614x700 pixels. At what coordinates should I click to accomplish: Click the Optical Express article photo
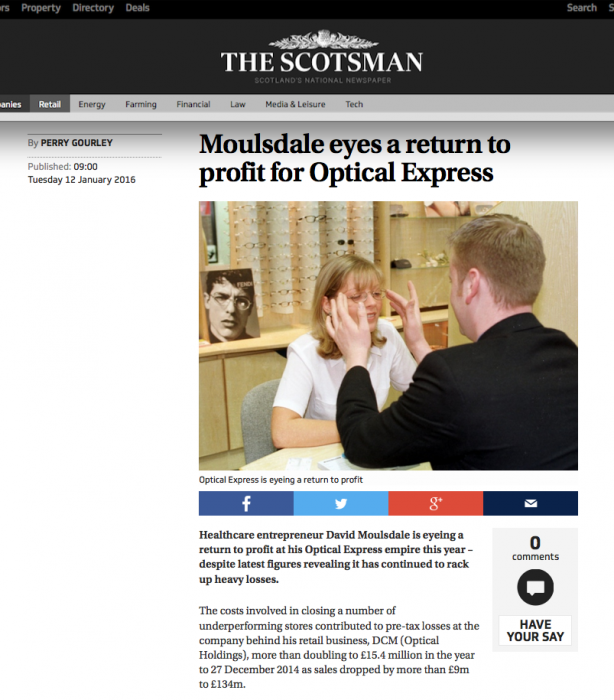pyautogui.click(x=388, y=336)
